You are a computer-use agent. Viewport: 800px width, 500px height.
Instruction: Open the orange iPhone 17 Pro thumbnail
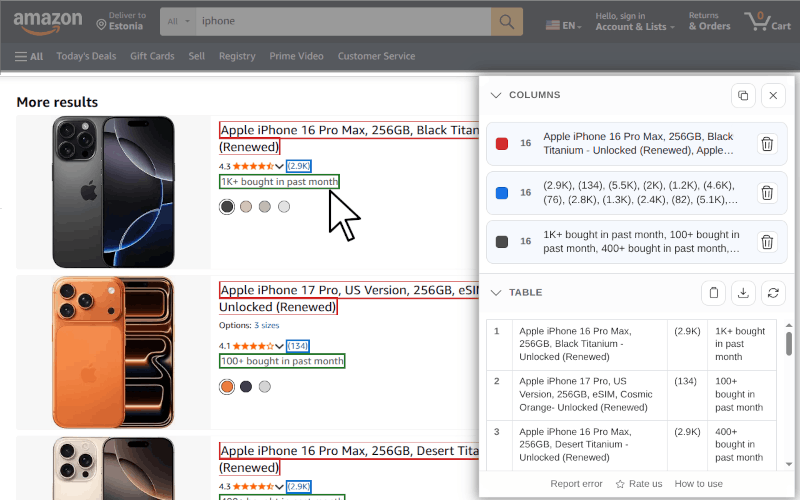113,352
